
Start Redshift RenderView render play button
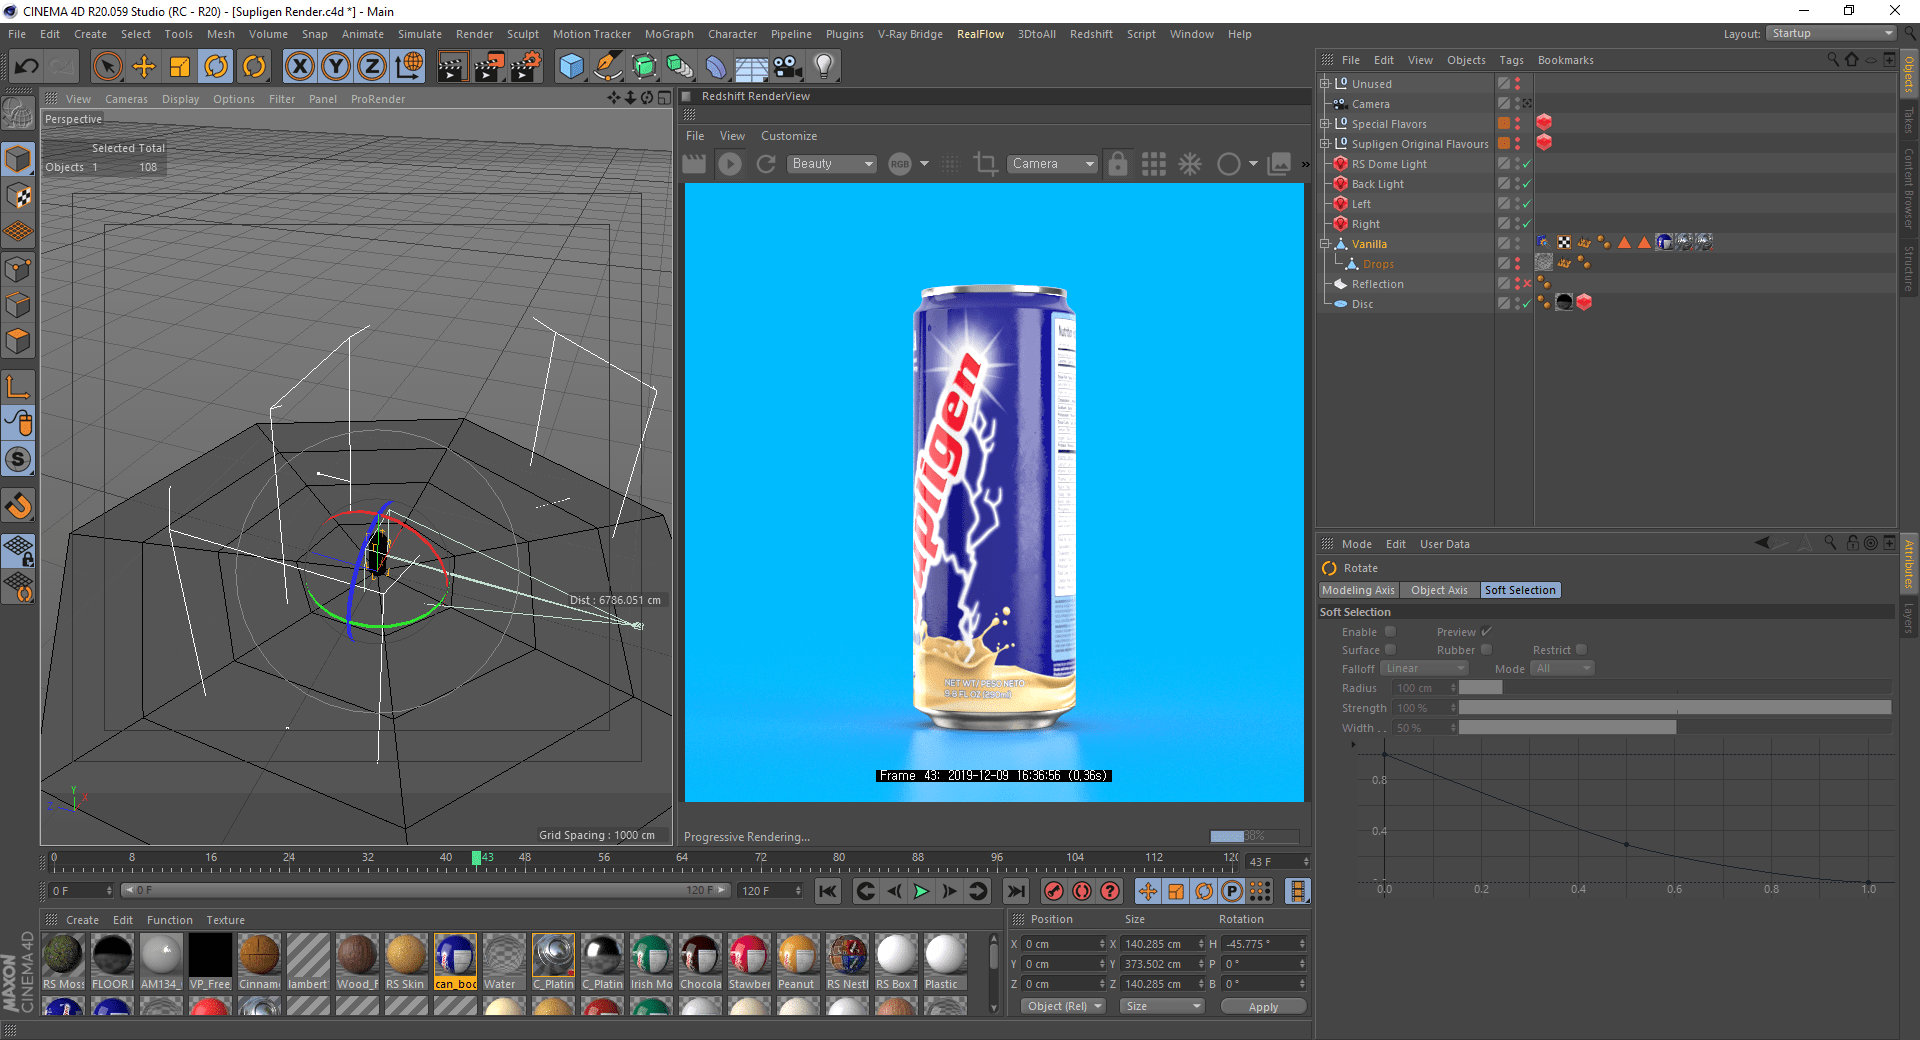click(x=730, y=164)
